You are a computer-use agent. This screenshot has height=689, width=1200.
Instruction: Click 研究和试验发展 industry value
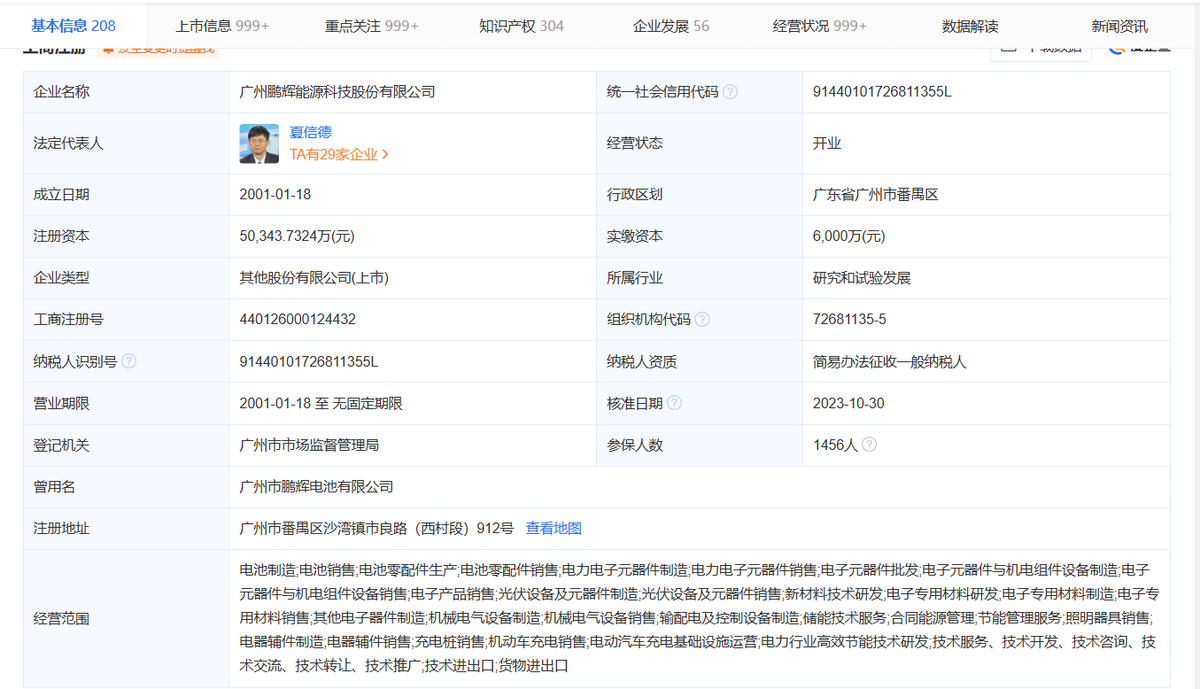[862, 278]
